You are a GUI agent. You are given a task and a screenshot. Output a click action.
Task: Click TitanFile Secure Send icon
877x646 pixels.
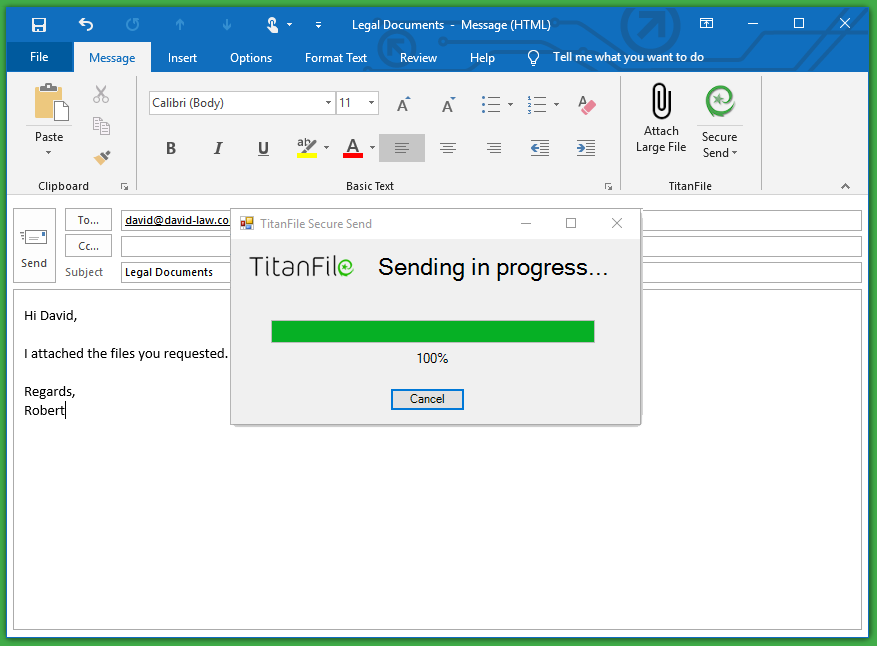pos(720,101)
